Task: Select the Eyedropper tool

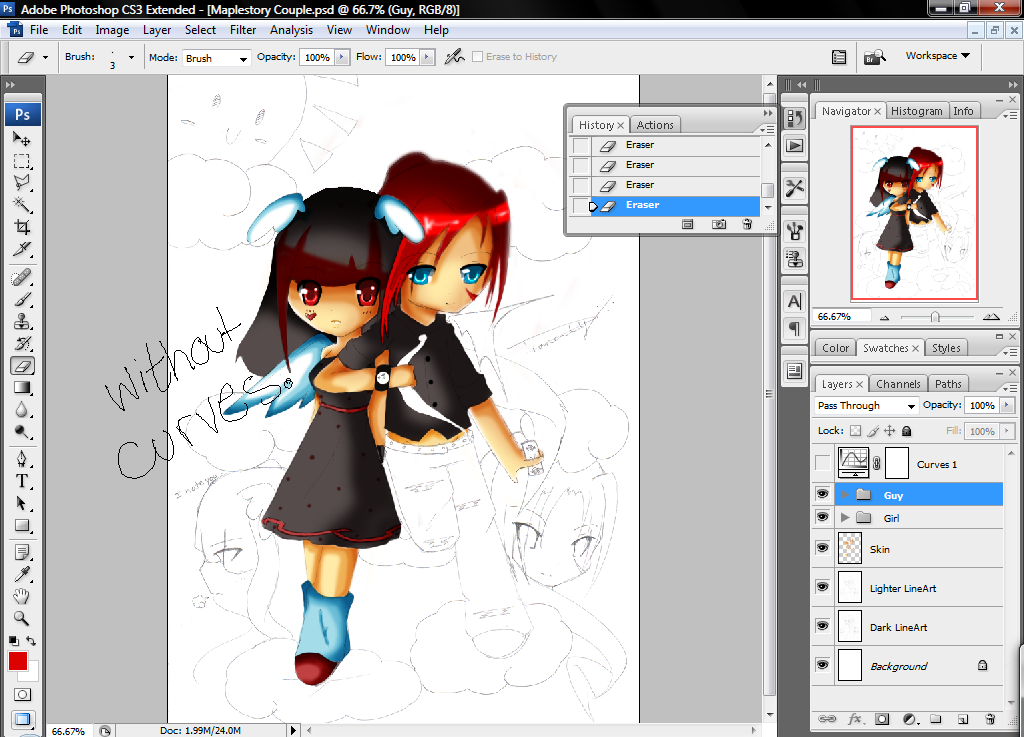Action: (x=22, y=574)
